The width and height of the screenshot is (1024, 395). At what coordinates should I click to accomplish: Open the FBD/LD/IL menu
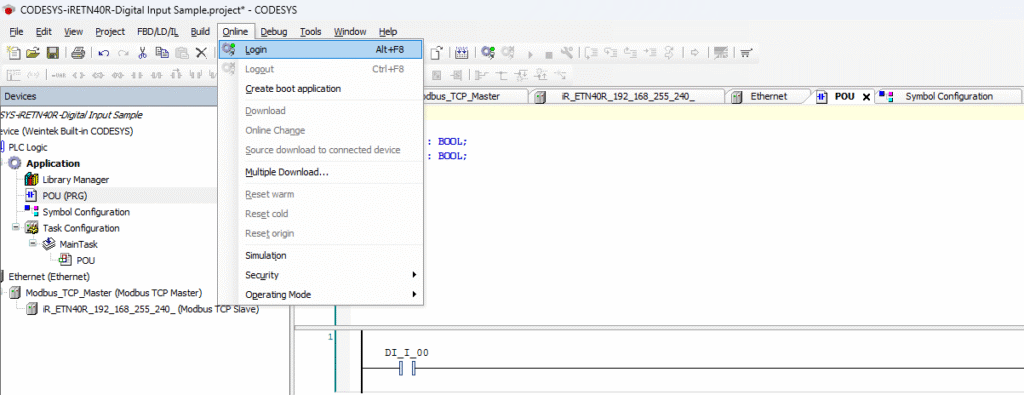pyautogui.click(x=157, y=31)
